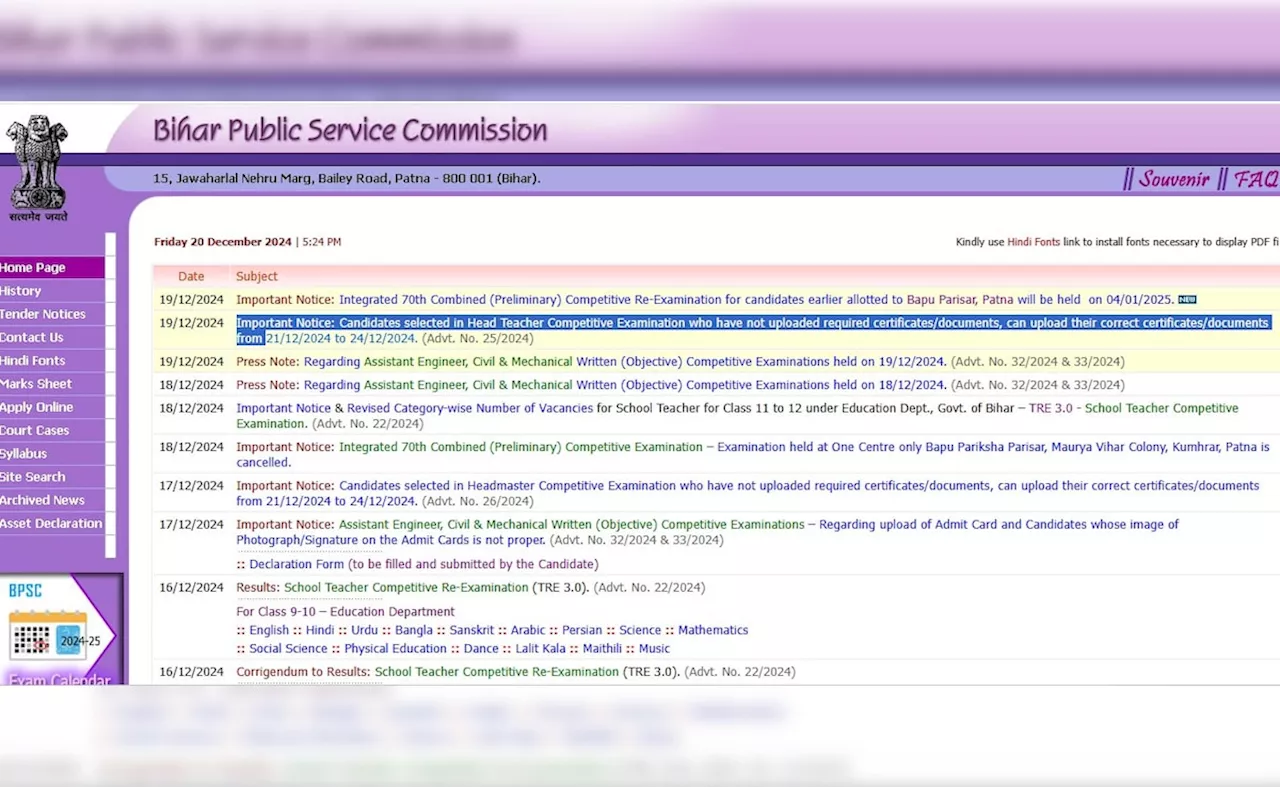The height and width of the screenshot is (787, 1280).
Task: Open the Lalit Kala result link
Action: (540, 649)
